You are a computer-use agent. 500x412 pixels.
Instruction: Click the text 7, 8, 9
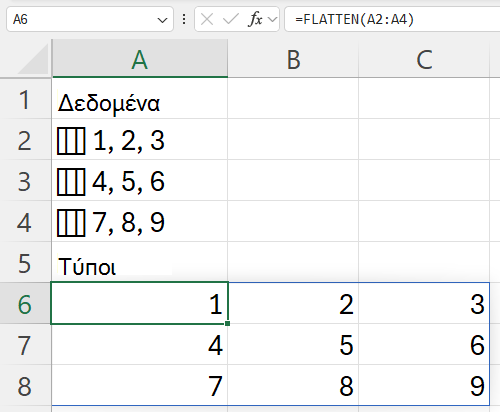tap(128, 223)
